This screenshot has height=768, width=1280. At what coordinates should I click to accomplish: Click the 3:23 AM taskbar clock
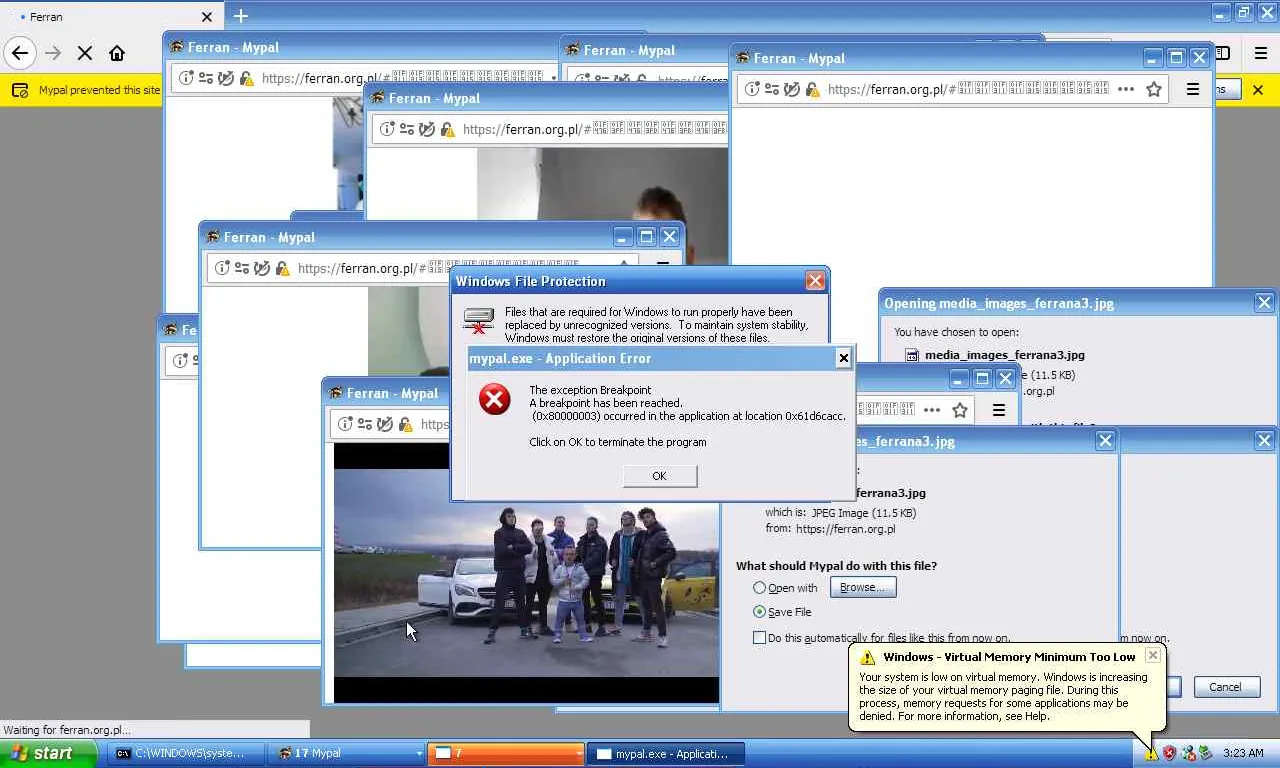tap(1243, 754)
